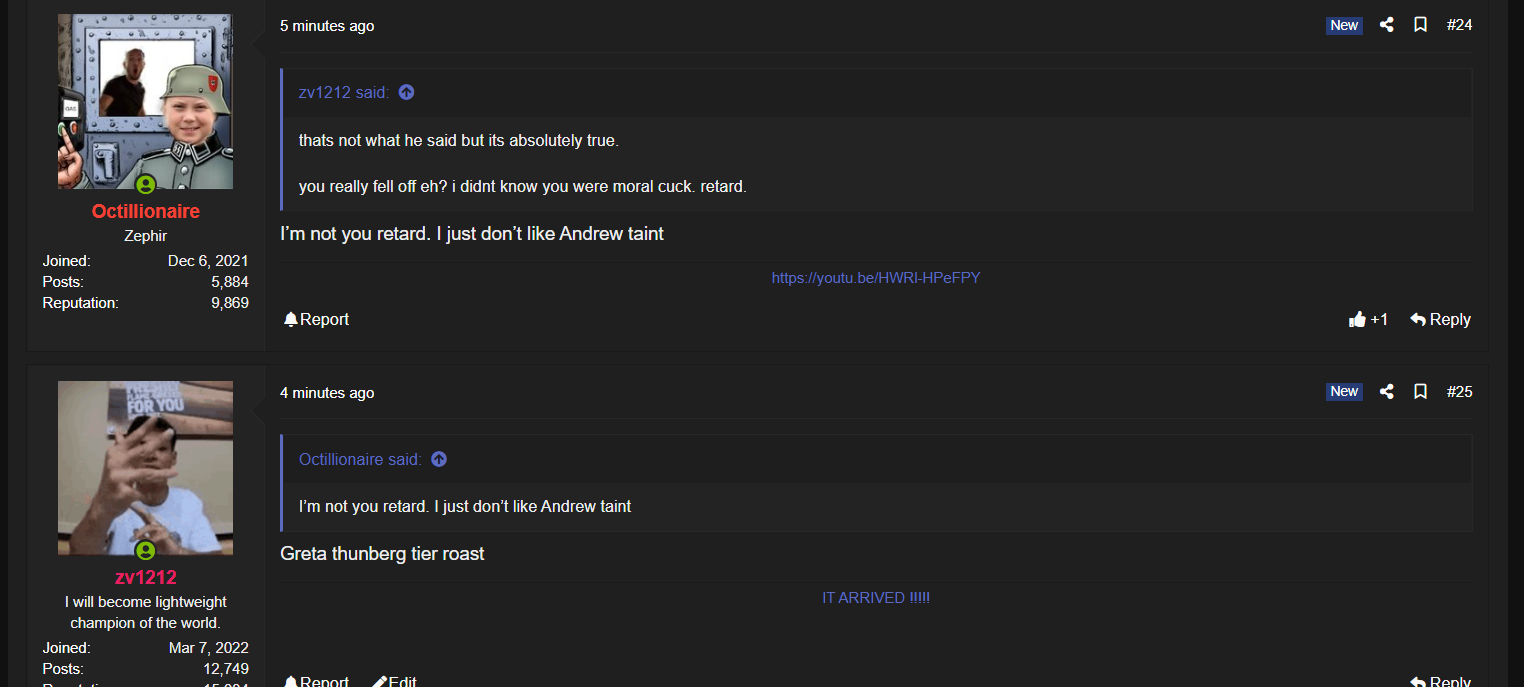View Octillionaire's avatar image
This screenshot has height=687, width=1524.
[145, 101]
